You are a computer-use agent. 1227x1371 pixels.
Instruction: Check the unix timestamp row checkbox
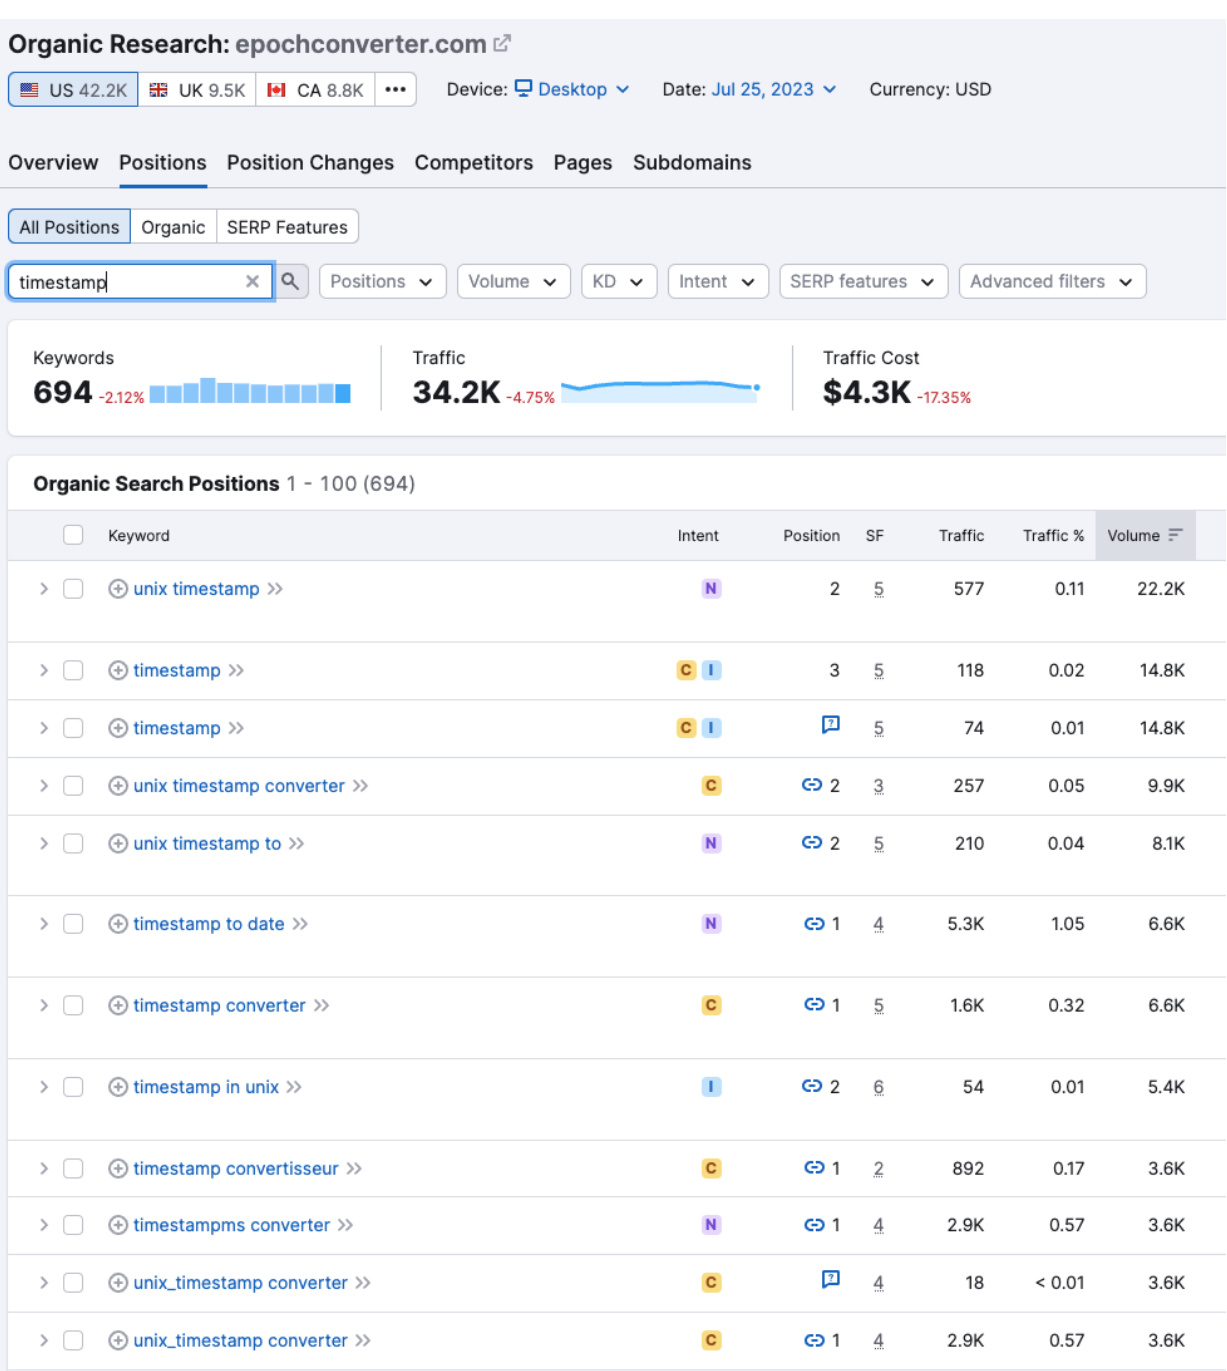[x=73, y=589]
